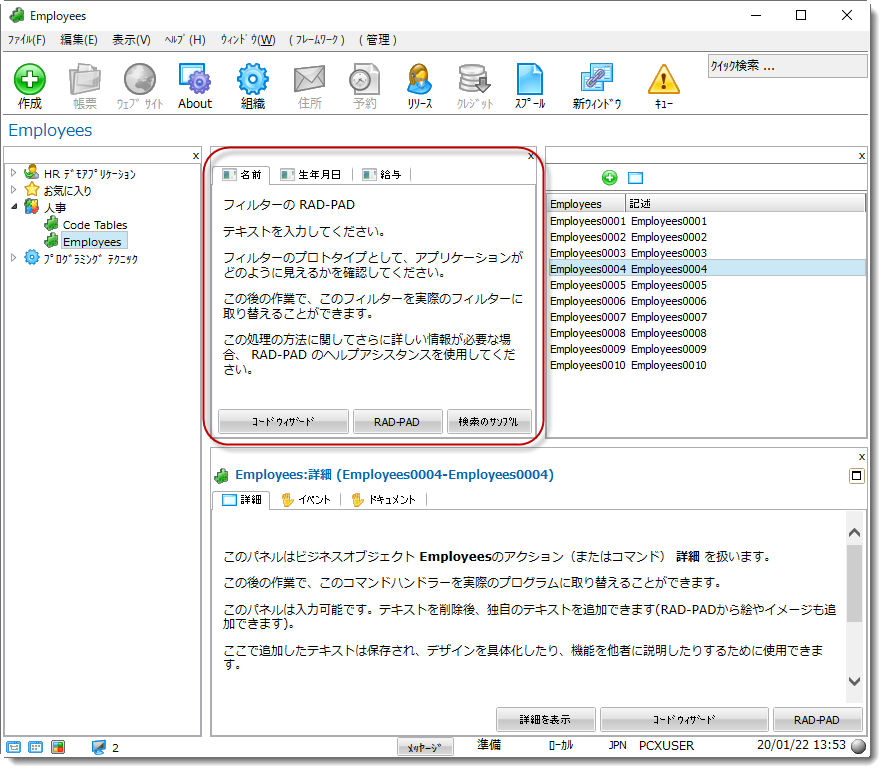Close the details pane
The height and width of the screenshot is (773, 886).
coord(862,457)
